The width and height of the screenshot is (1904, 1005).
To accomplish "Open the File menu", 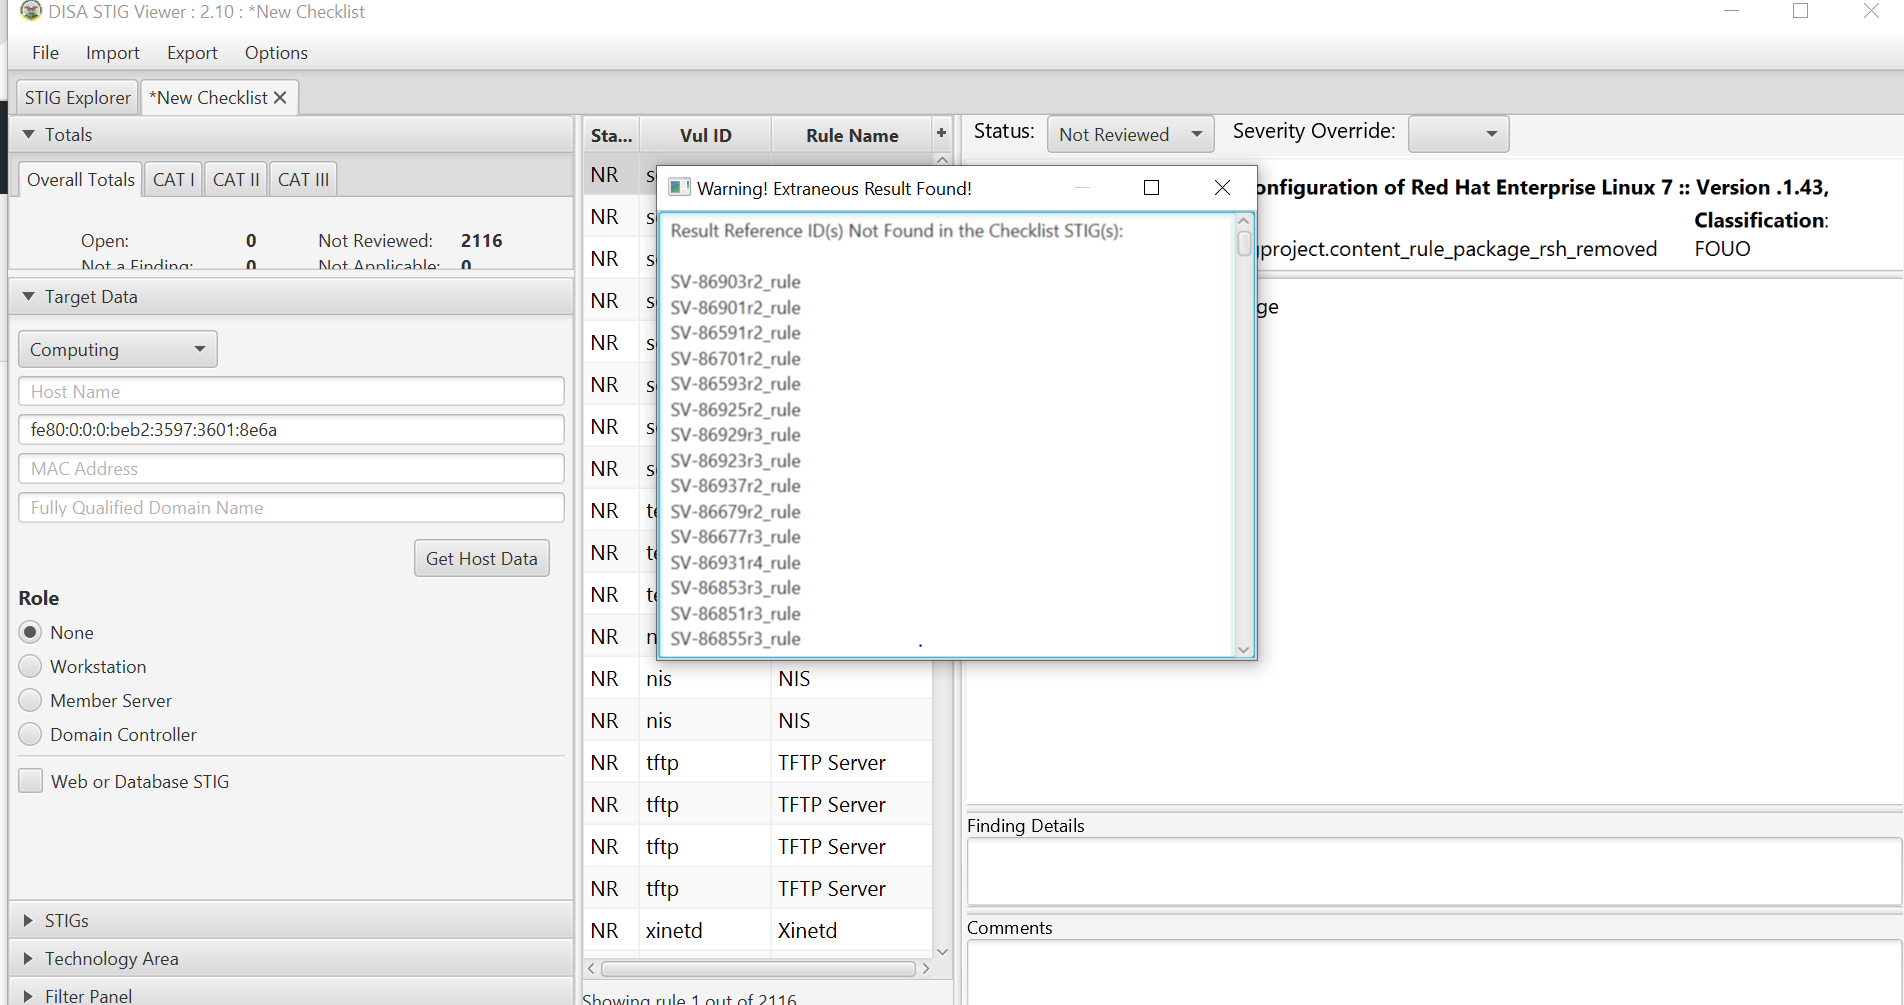I will click(x=45, y=52).
